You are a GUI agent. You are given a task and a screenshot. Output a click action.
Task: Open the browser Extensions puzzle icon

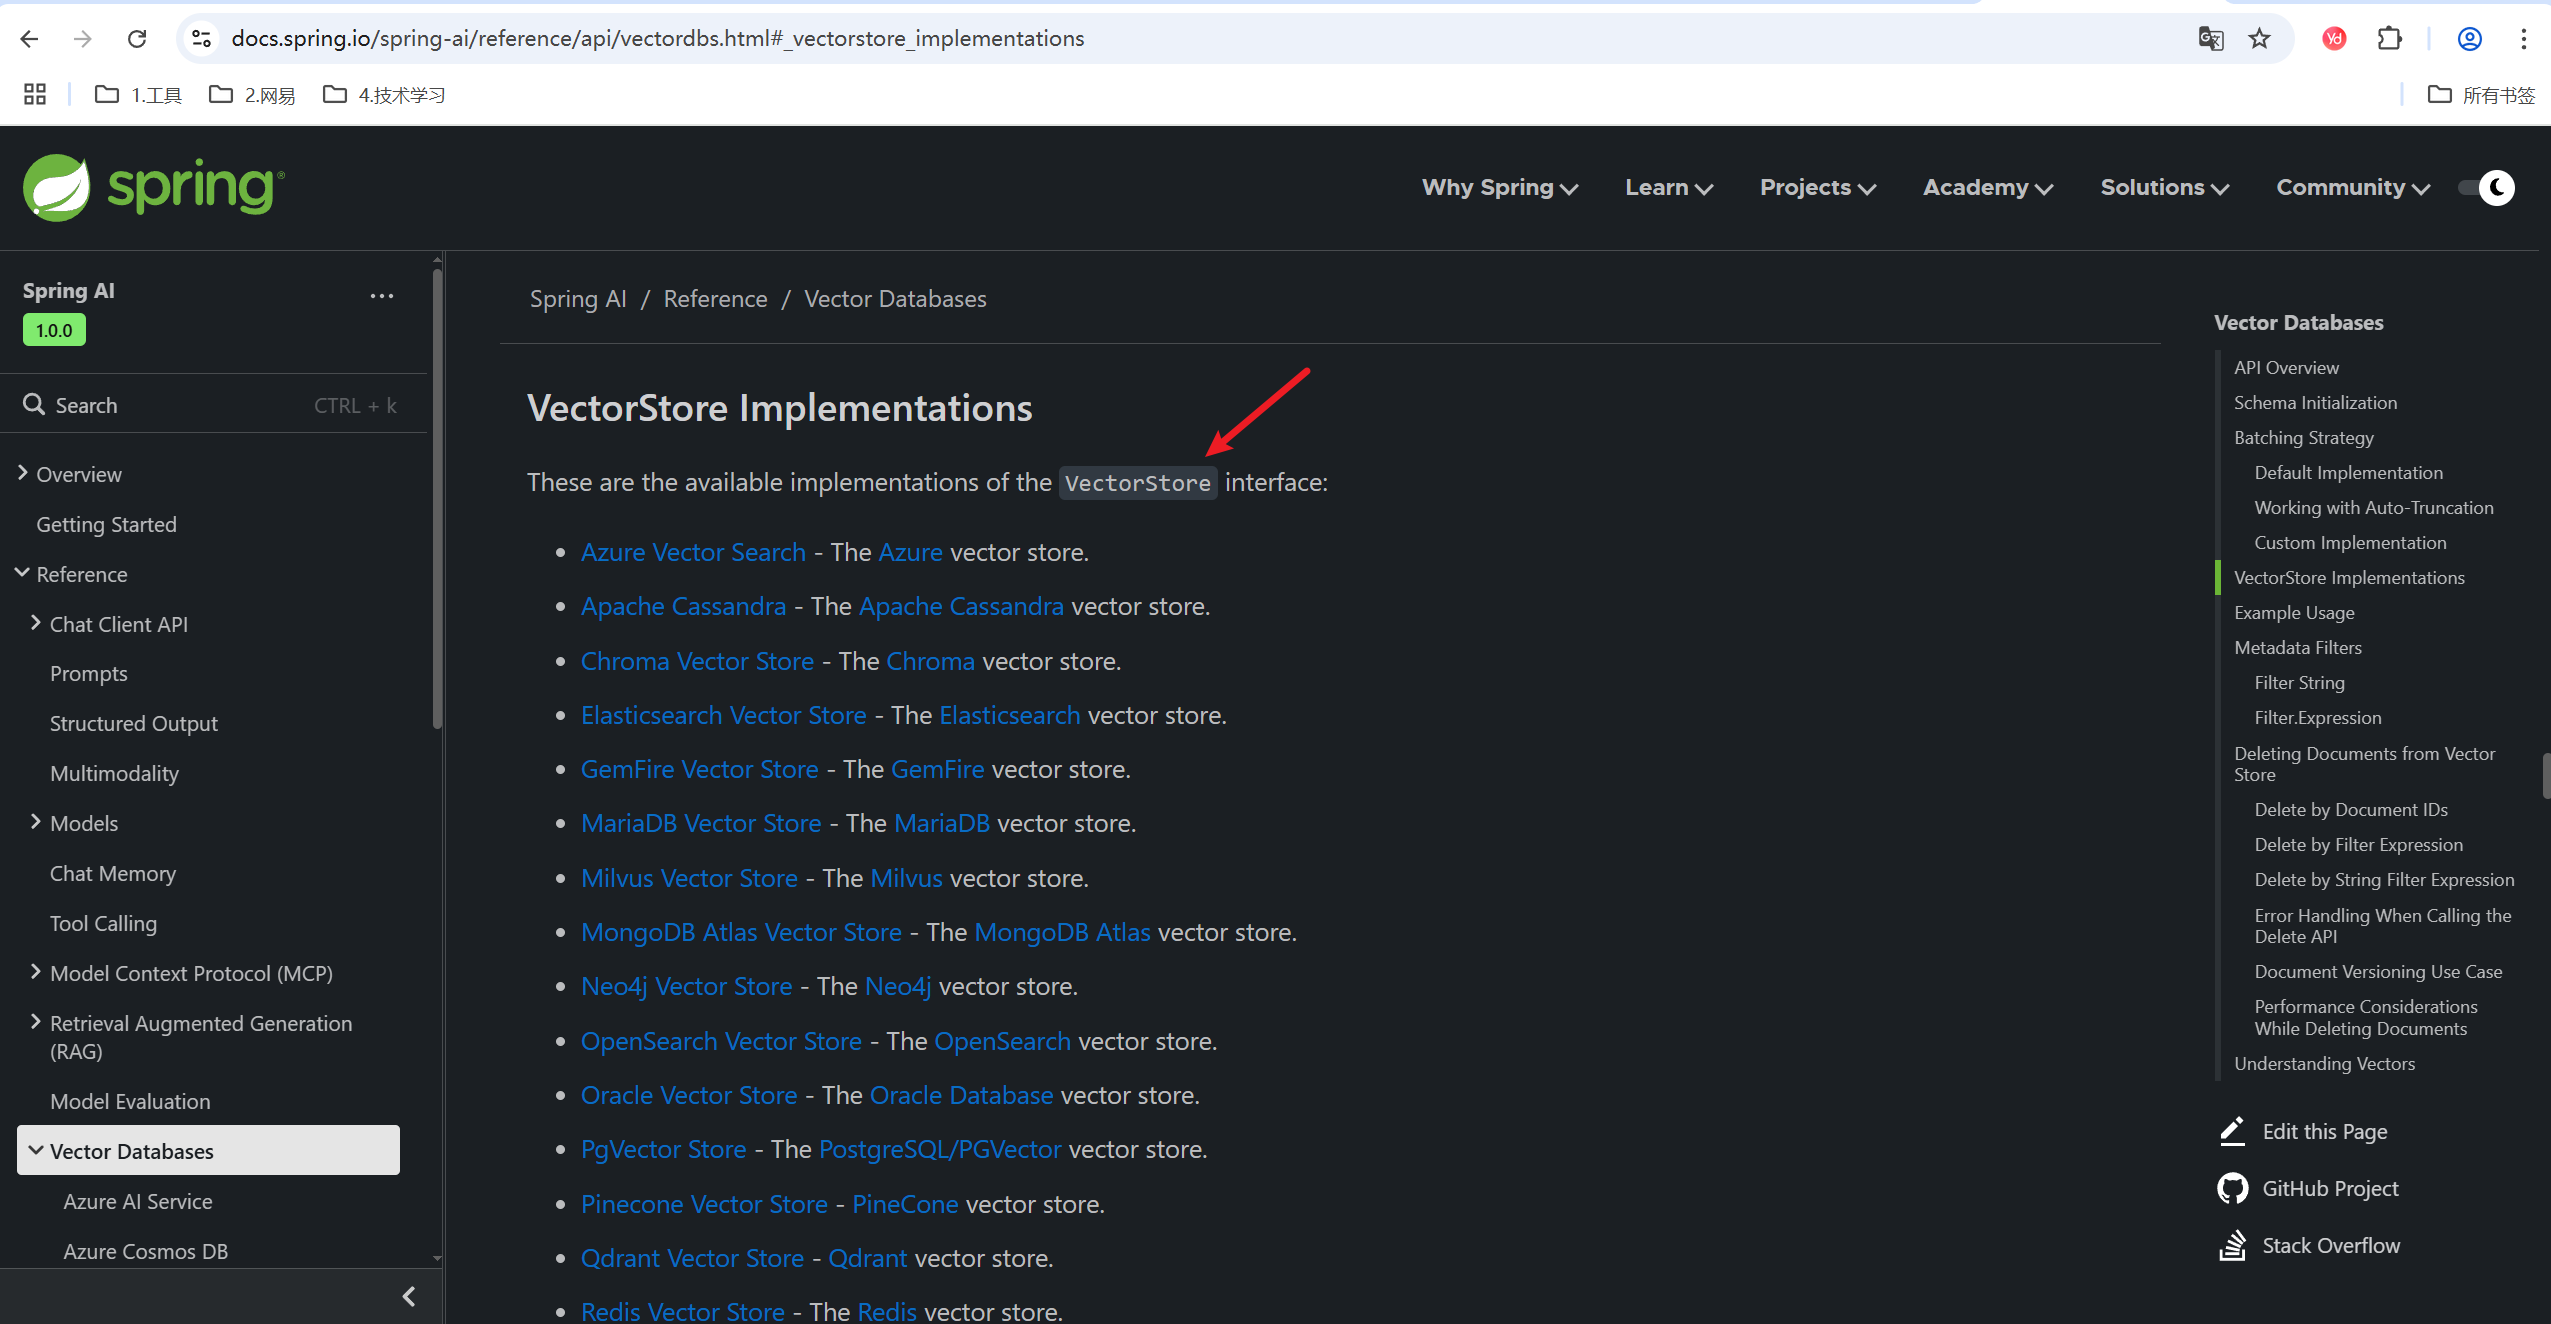click(2389, 39)
